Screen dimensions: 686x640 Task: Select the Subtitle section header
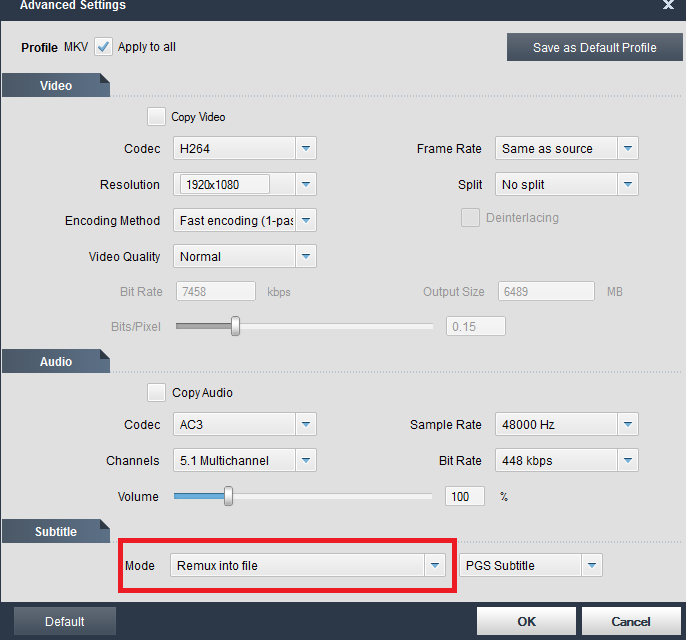point(56,531)
